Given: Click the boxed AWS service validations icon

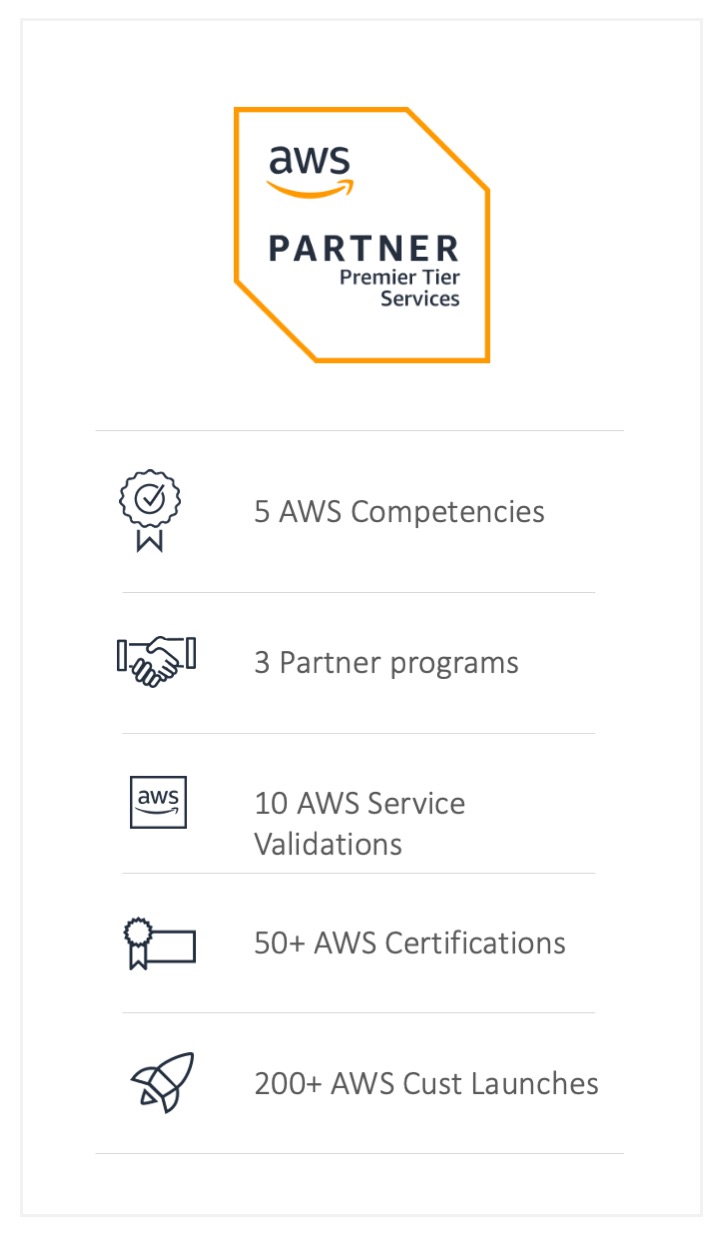Looking at the screenshot, I should 158,802.
